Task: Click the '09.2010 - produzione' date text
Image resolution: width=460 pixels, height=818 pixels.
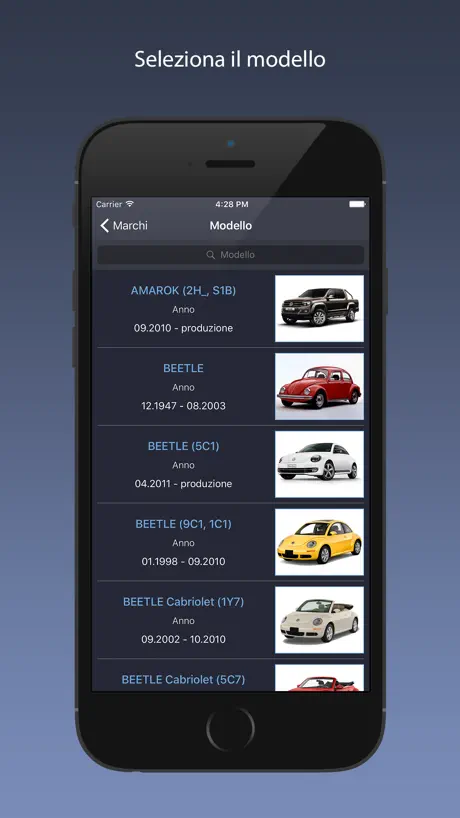Action: pos(183,328)
